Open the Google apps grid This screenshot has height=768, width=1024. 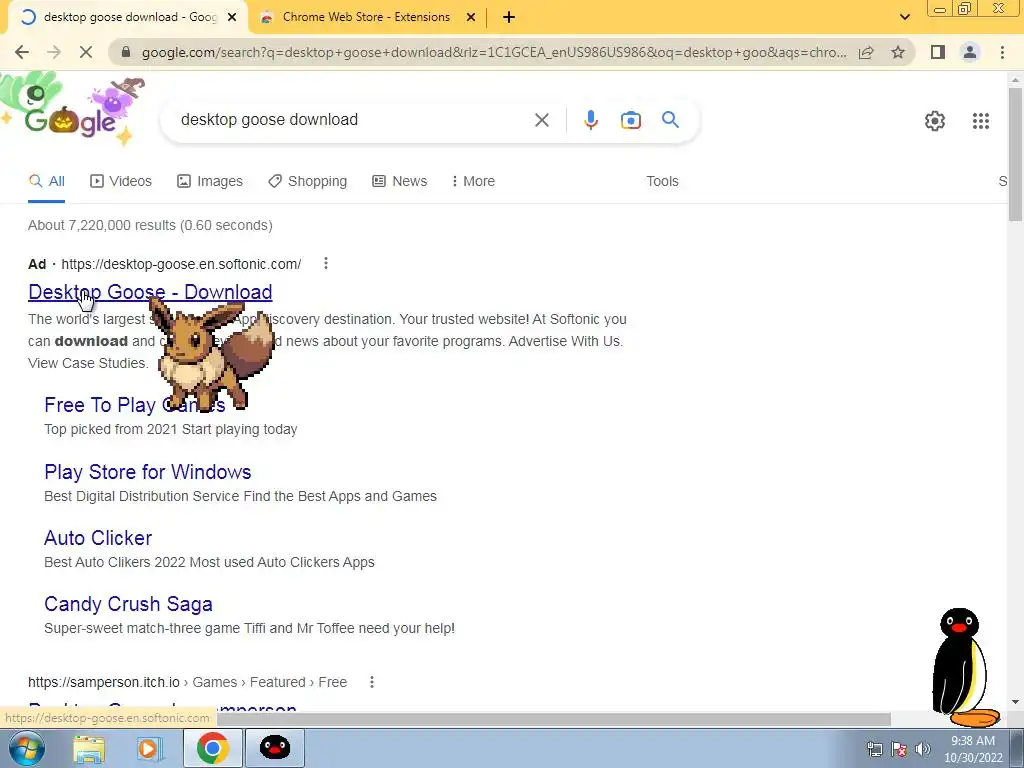pyautogui.click(x=981, y=121)
